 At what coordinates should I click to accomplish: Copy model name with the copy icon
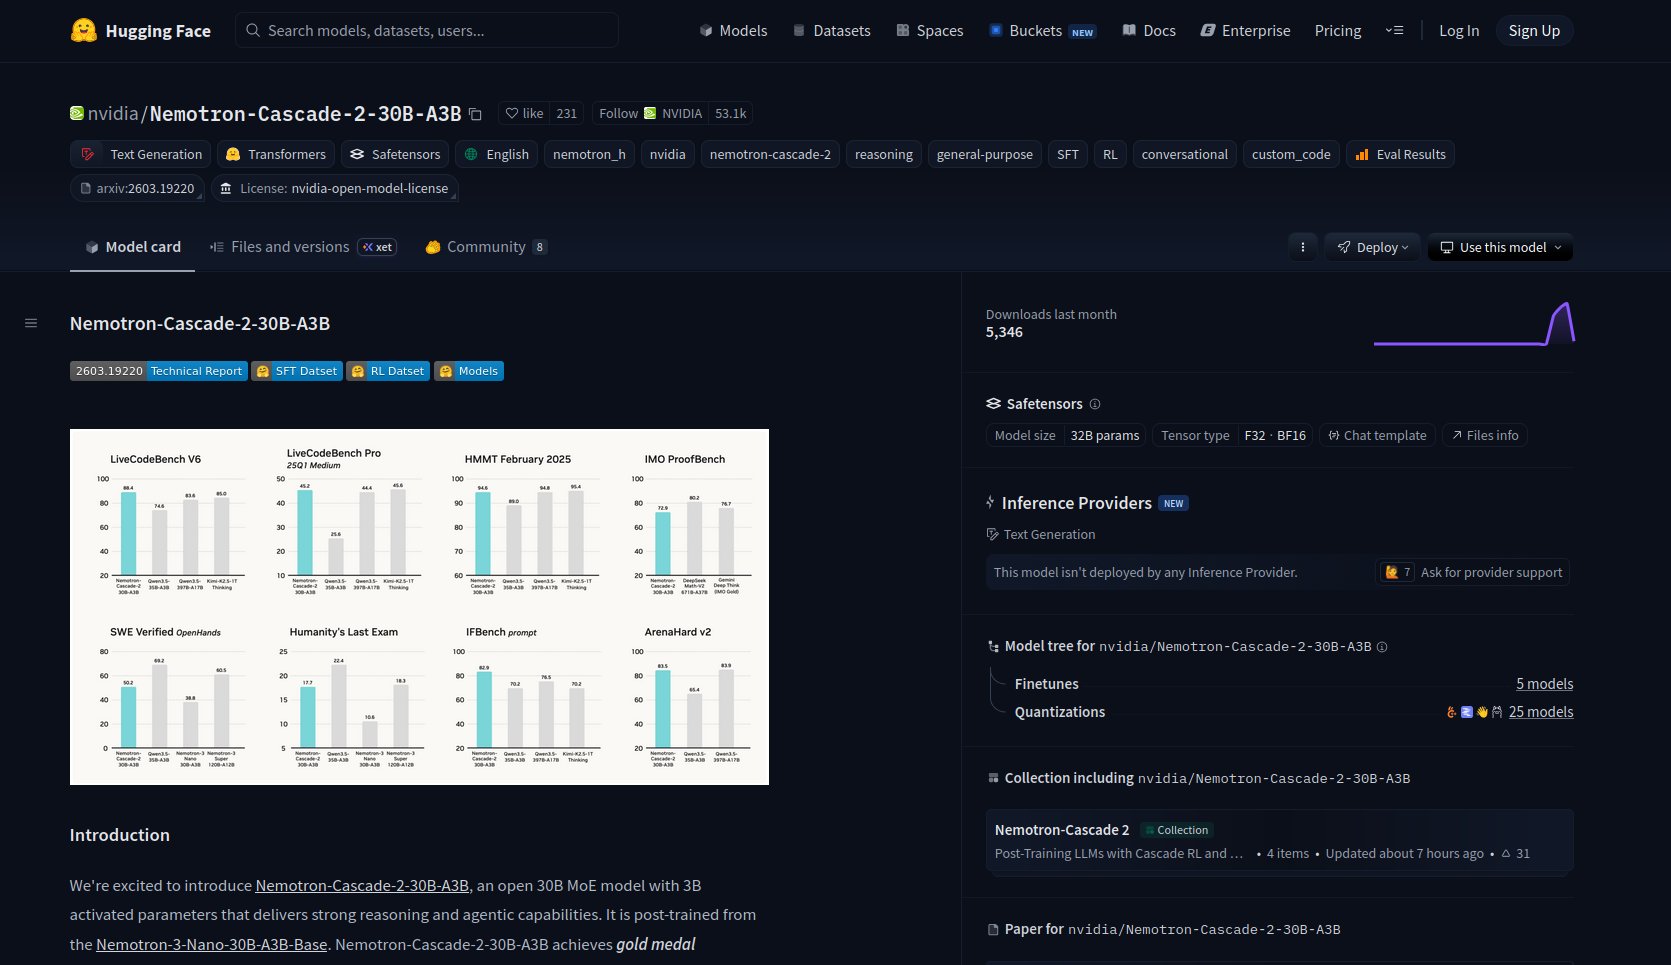point(476,114)
